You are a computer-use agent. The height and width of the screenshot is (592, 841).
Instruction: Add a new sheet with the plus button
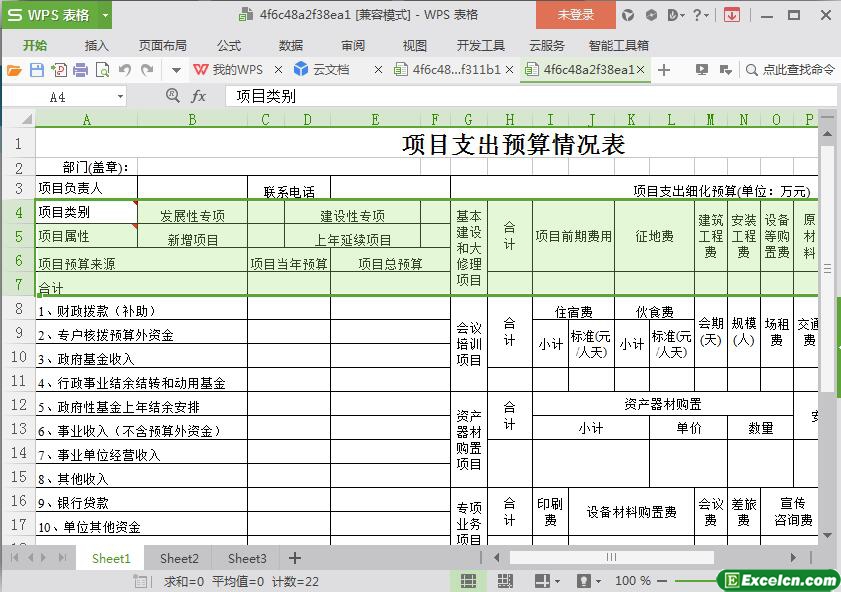click(x=294, y=558)
